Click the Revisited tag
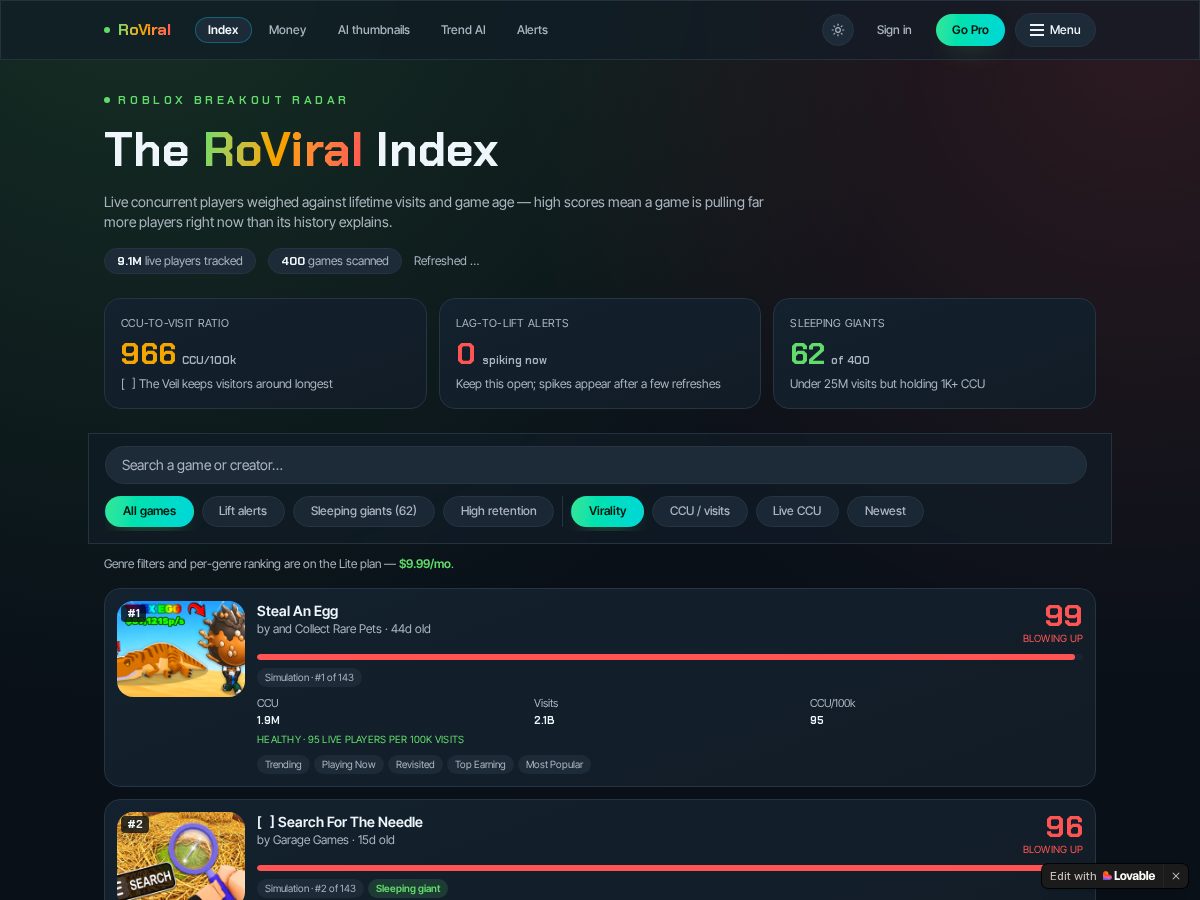The width and height of the screenshot is (1200, 900). click(x=415, y=765)
